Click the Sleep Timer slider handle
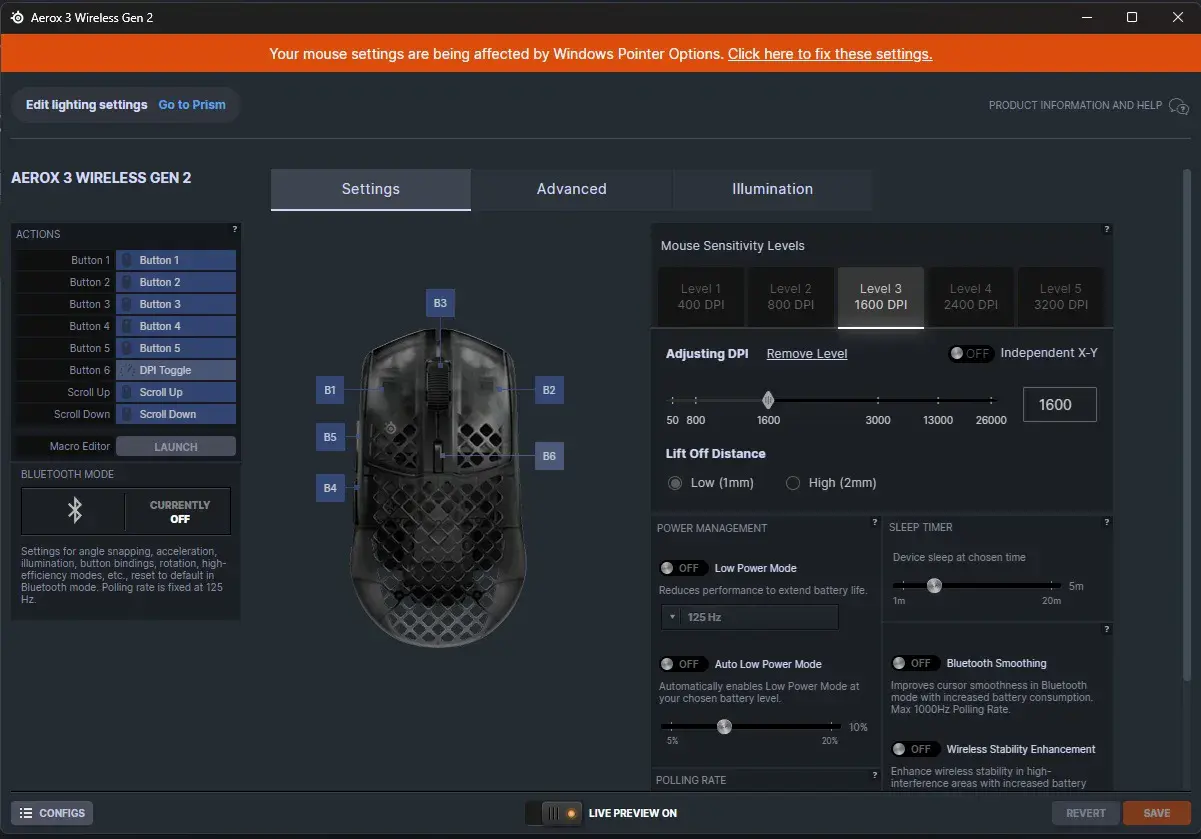The width and height of the screenshot is (1201, 839). point(934,586)
